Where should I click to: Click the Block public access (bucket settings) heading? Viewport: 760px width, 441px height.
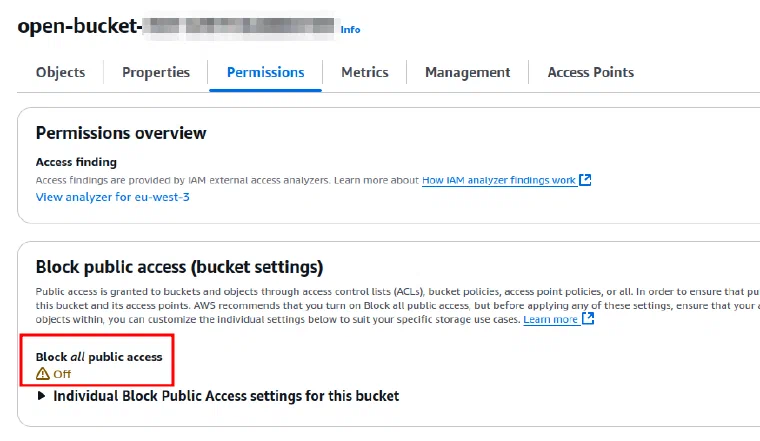[x=179, y=267]
